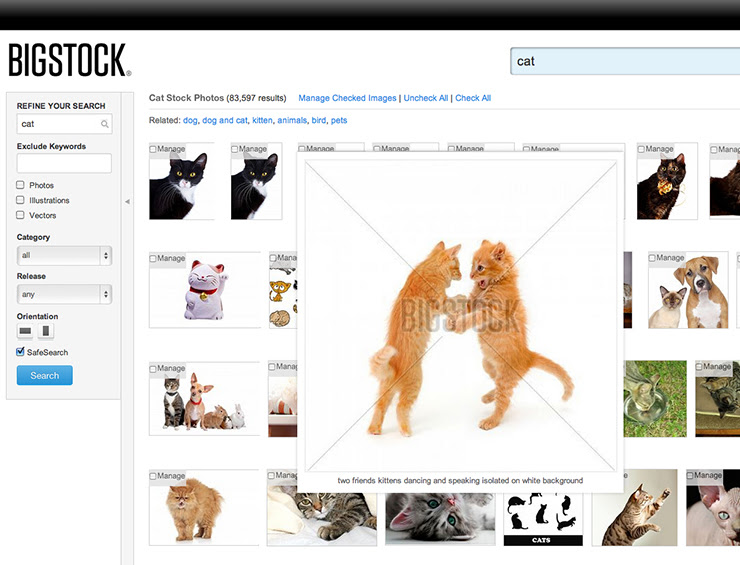
Task: Enable the Photos checkbox
Action: [20, 185]
